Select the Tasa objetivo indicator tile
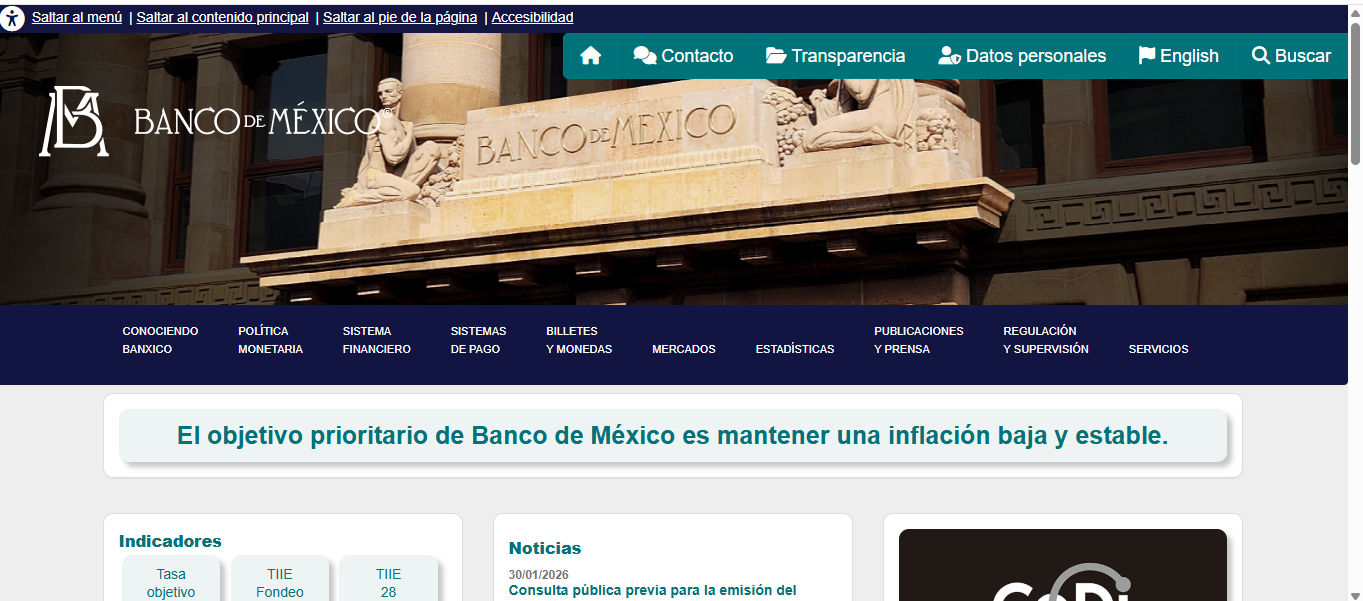The image size is (1363, 601). [171, 580]
